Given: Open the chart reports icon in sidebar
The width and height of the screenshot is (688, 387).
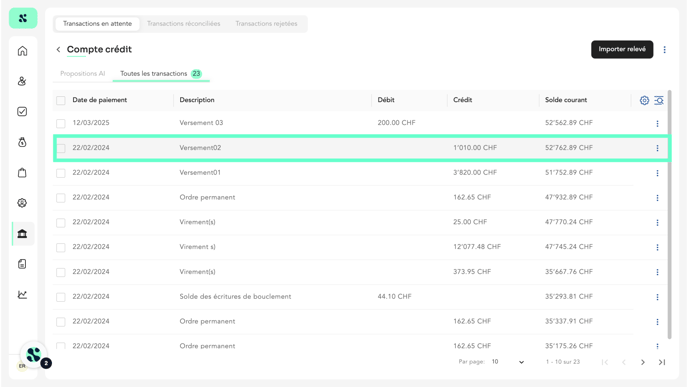Looking at the screenshot, I should pos(22,294).
